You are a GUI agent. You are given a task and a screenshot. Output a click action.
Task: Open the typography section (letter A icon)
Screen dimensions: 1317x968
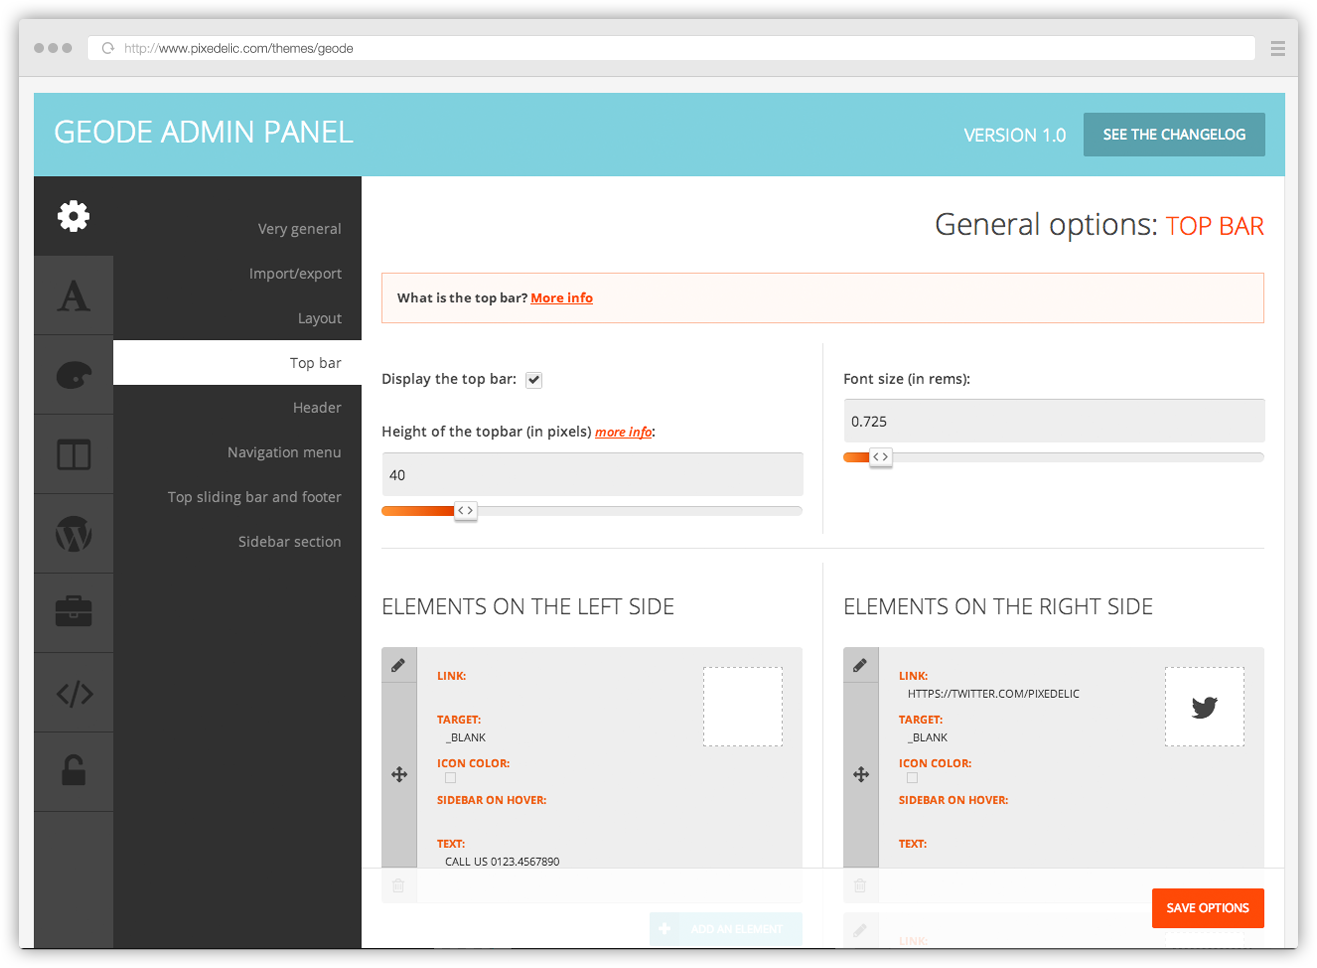pyautogui.click(x=73, y=296)
